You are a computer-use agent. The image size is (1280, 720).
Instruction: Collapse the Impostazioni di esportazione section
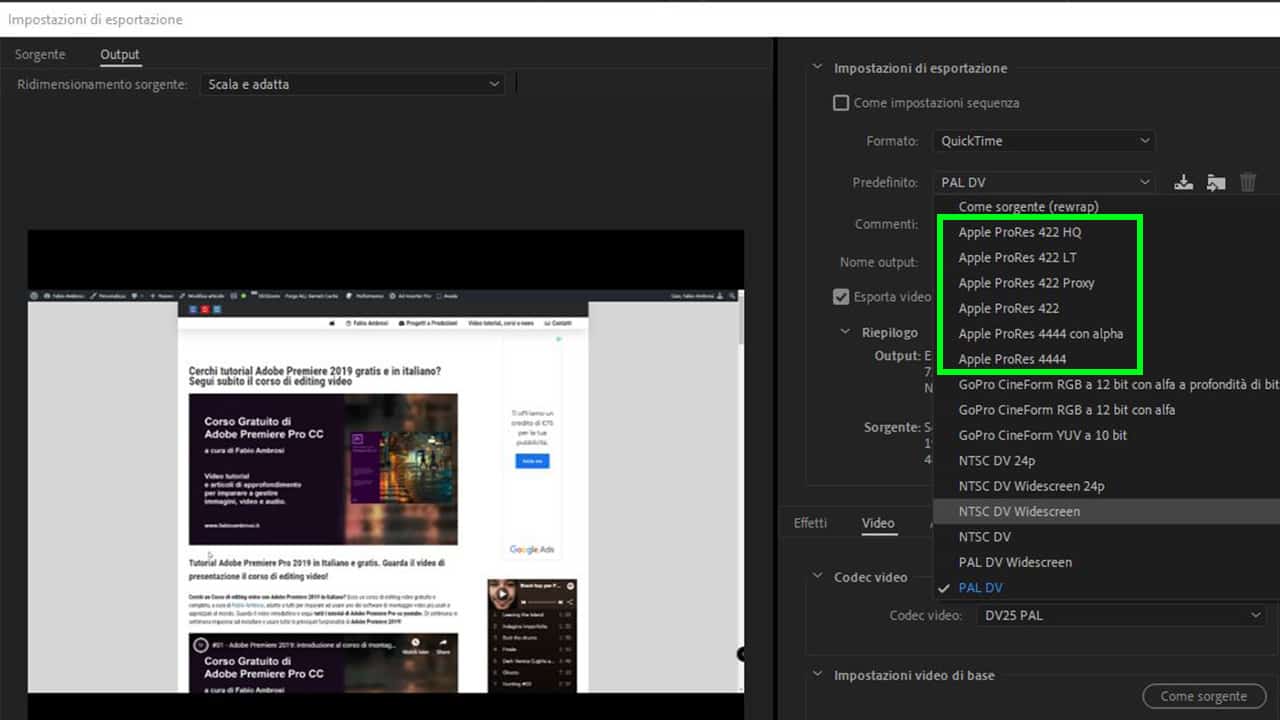tap(817, 68)
